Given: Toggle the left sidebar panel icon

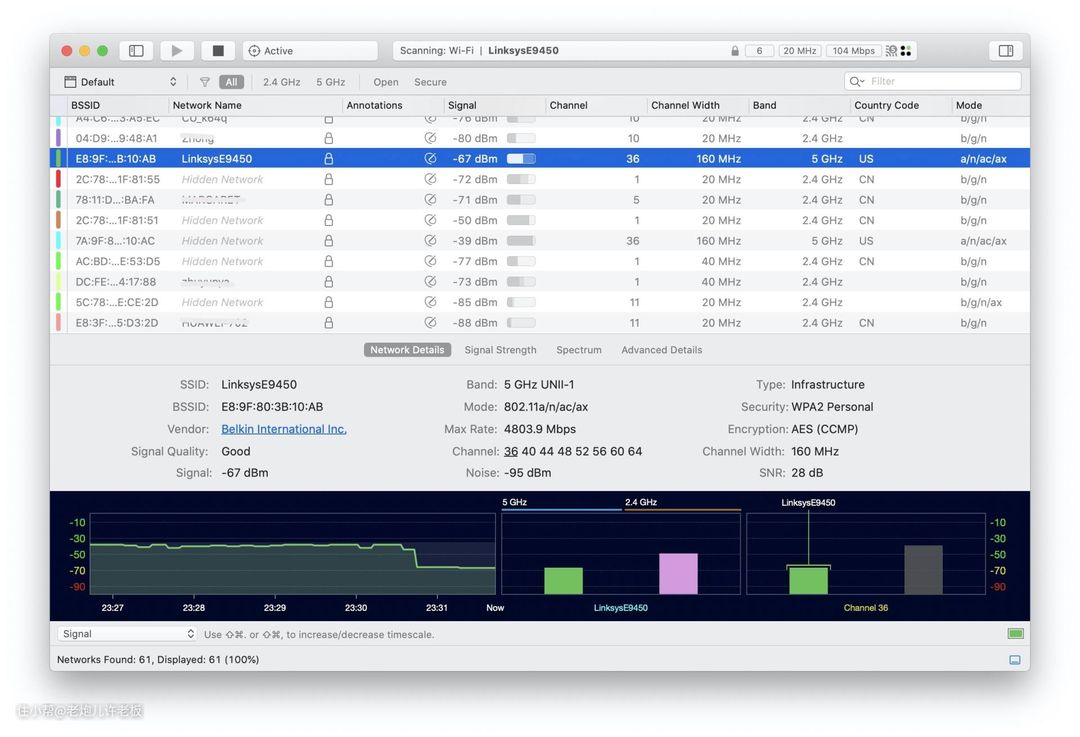Looking at the screenshot, I should tap(136, 51).
